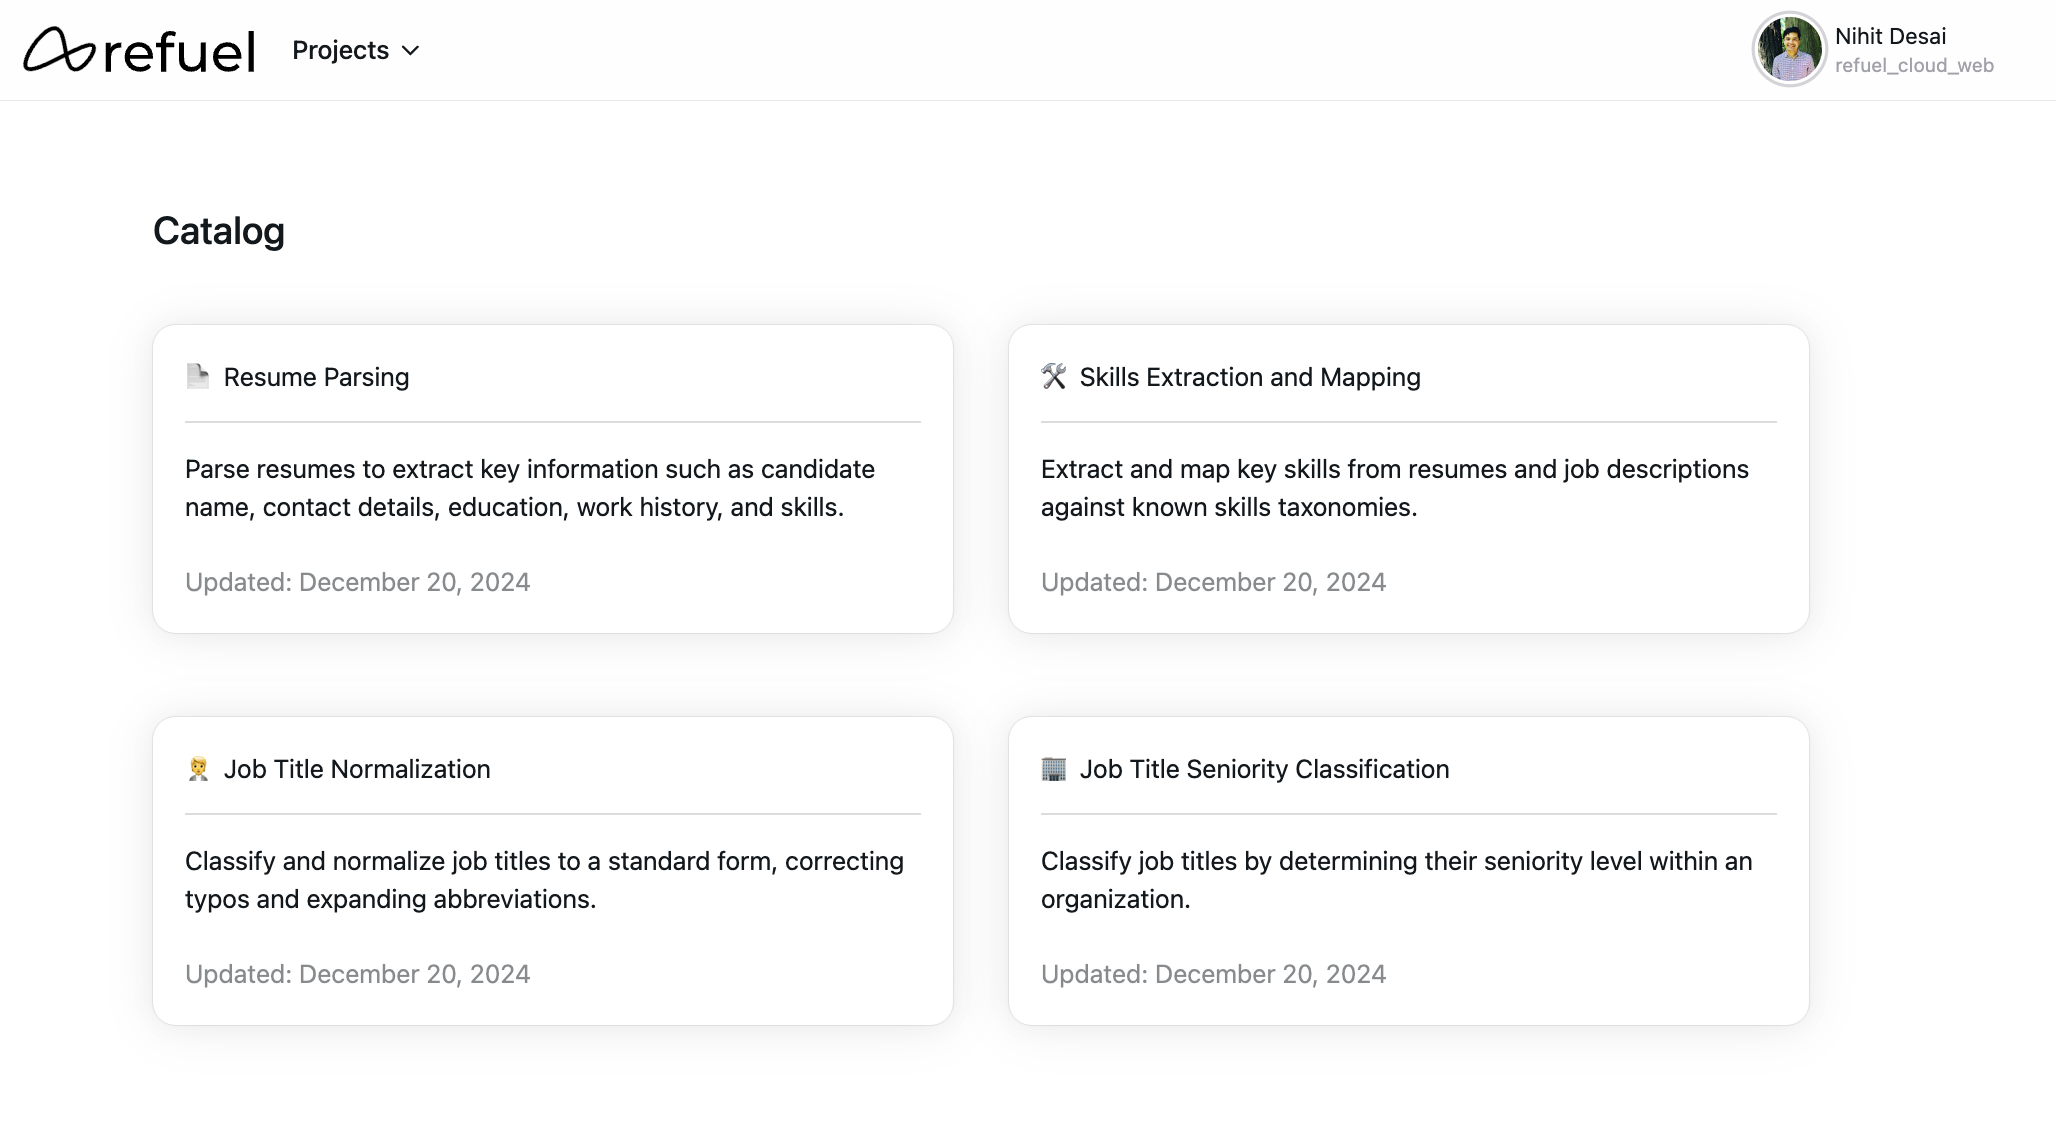Image resolution: width=2056 pixels, height=1124 pixels.
Task: Click the chevron beside Projects
Action: [410, 51]
